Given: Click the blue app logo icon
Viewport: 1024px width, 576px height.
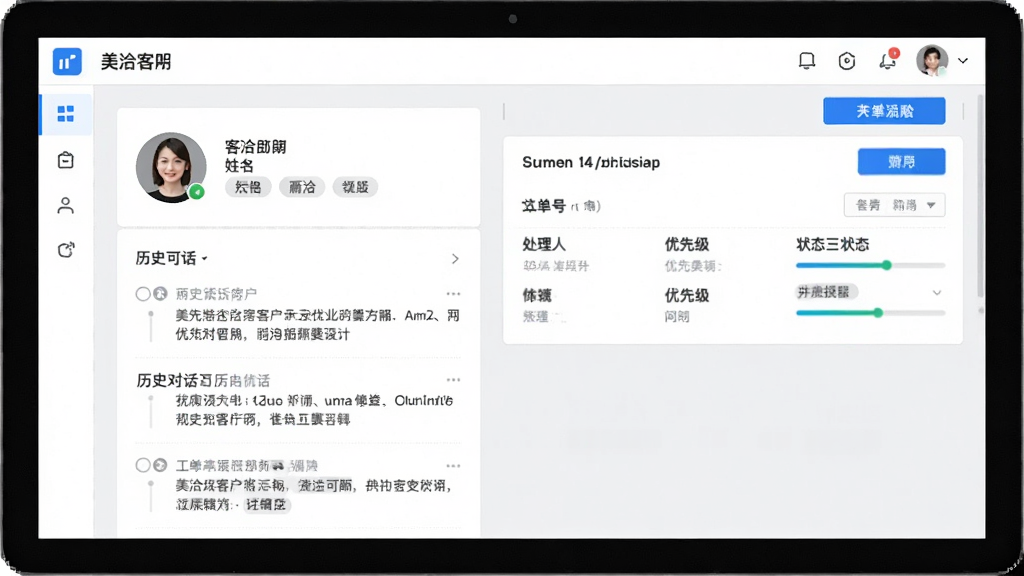Looking at the screenshot, I should 67,62.
